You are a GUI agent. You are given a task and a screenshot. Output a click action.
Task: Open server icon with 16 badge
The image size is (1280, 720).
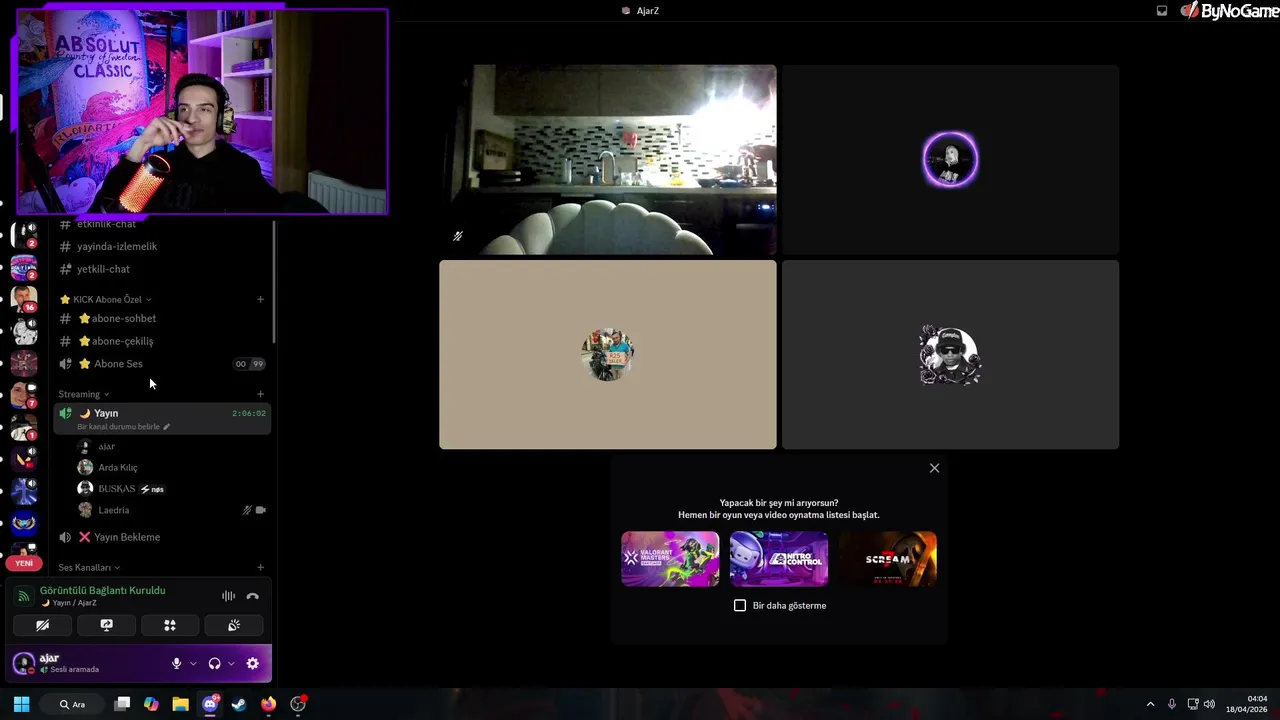click(24, 299)
